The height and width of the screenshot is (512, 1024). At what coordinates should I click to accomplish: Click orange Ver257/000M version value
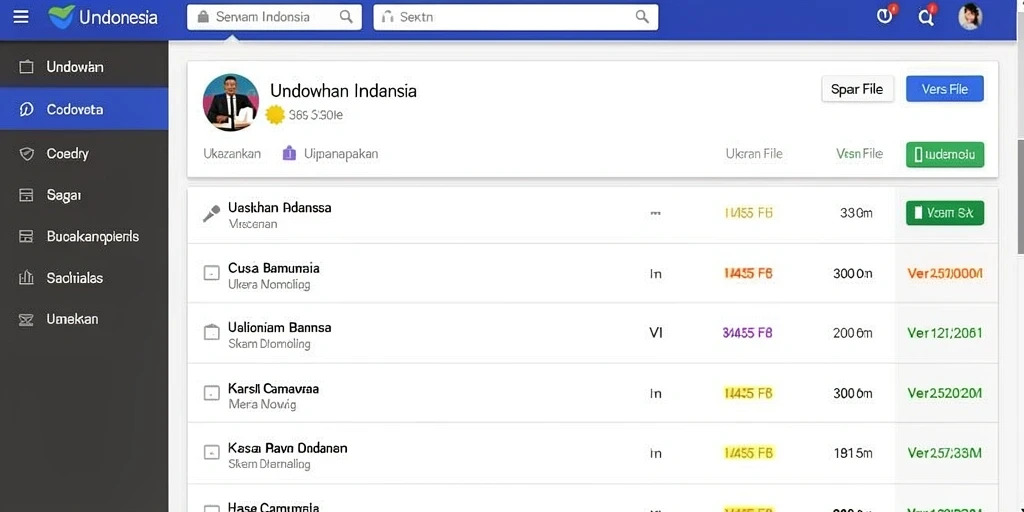(x=944, y=274)
